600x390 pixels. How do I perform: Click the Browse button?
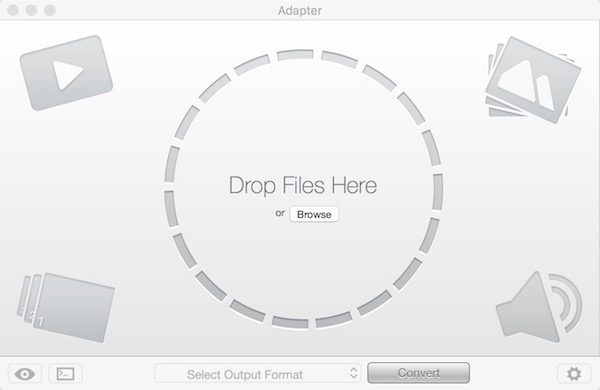314,214
